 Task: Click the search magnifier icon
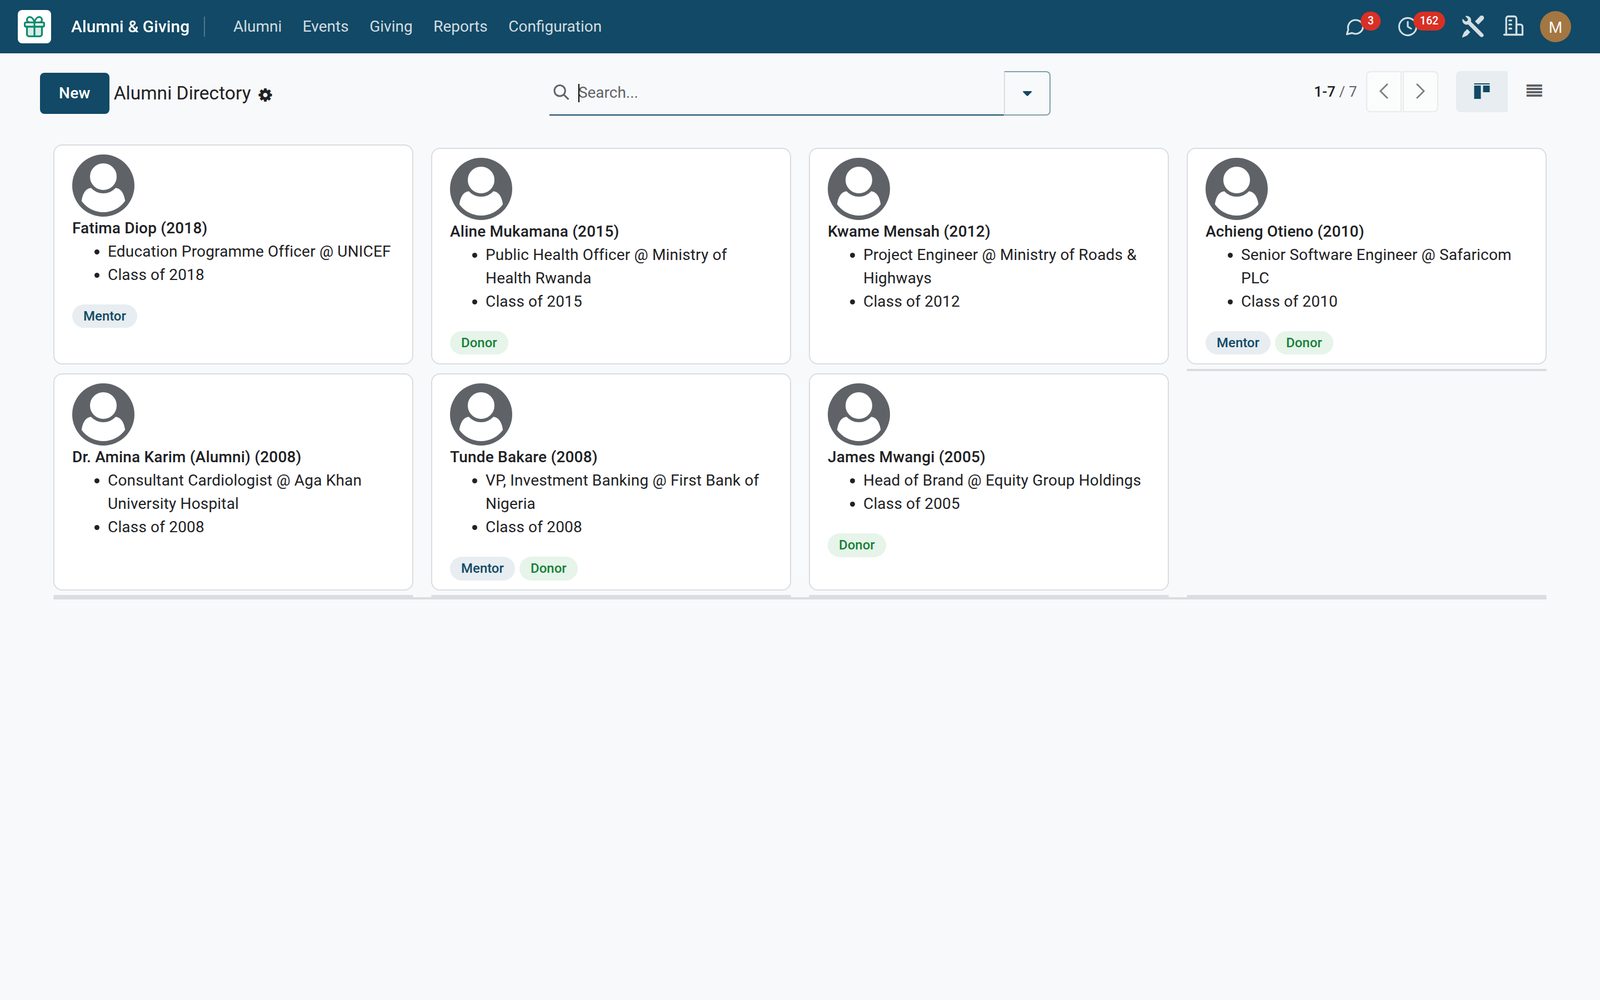[561, 92]
